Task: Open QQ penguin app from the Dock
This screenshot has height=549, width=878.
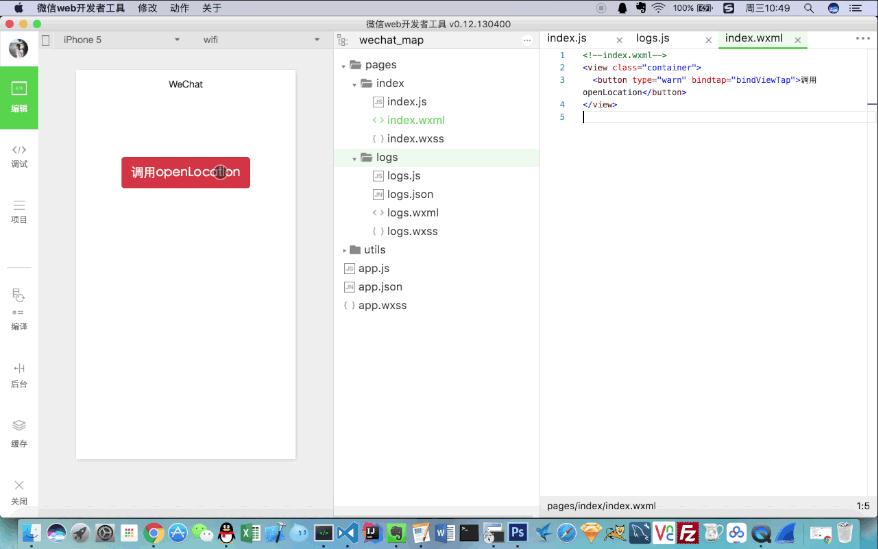Action: pos(227,533)
